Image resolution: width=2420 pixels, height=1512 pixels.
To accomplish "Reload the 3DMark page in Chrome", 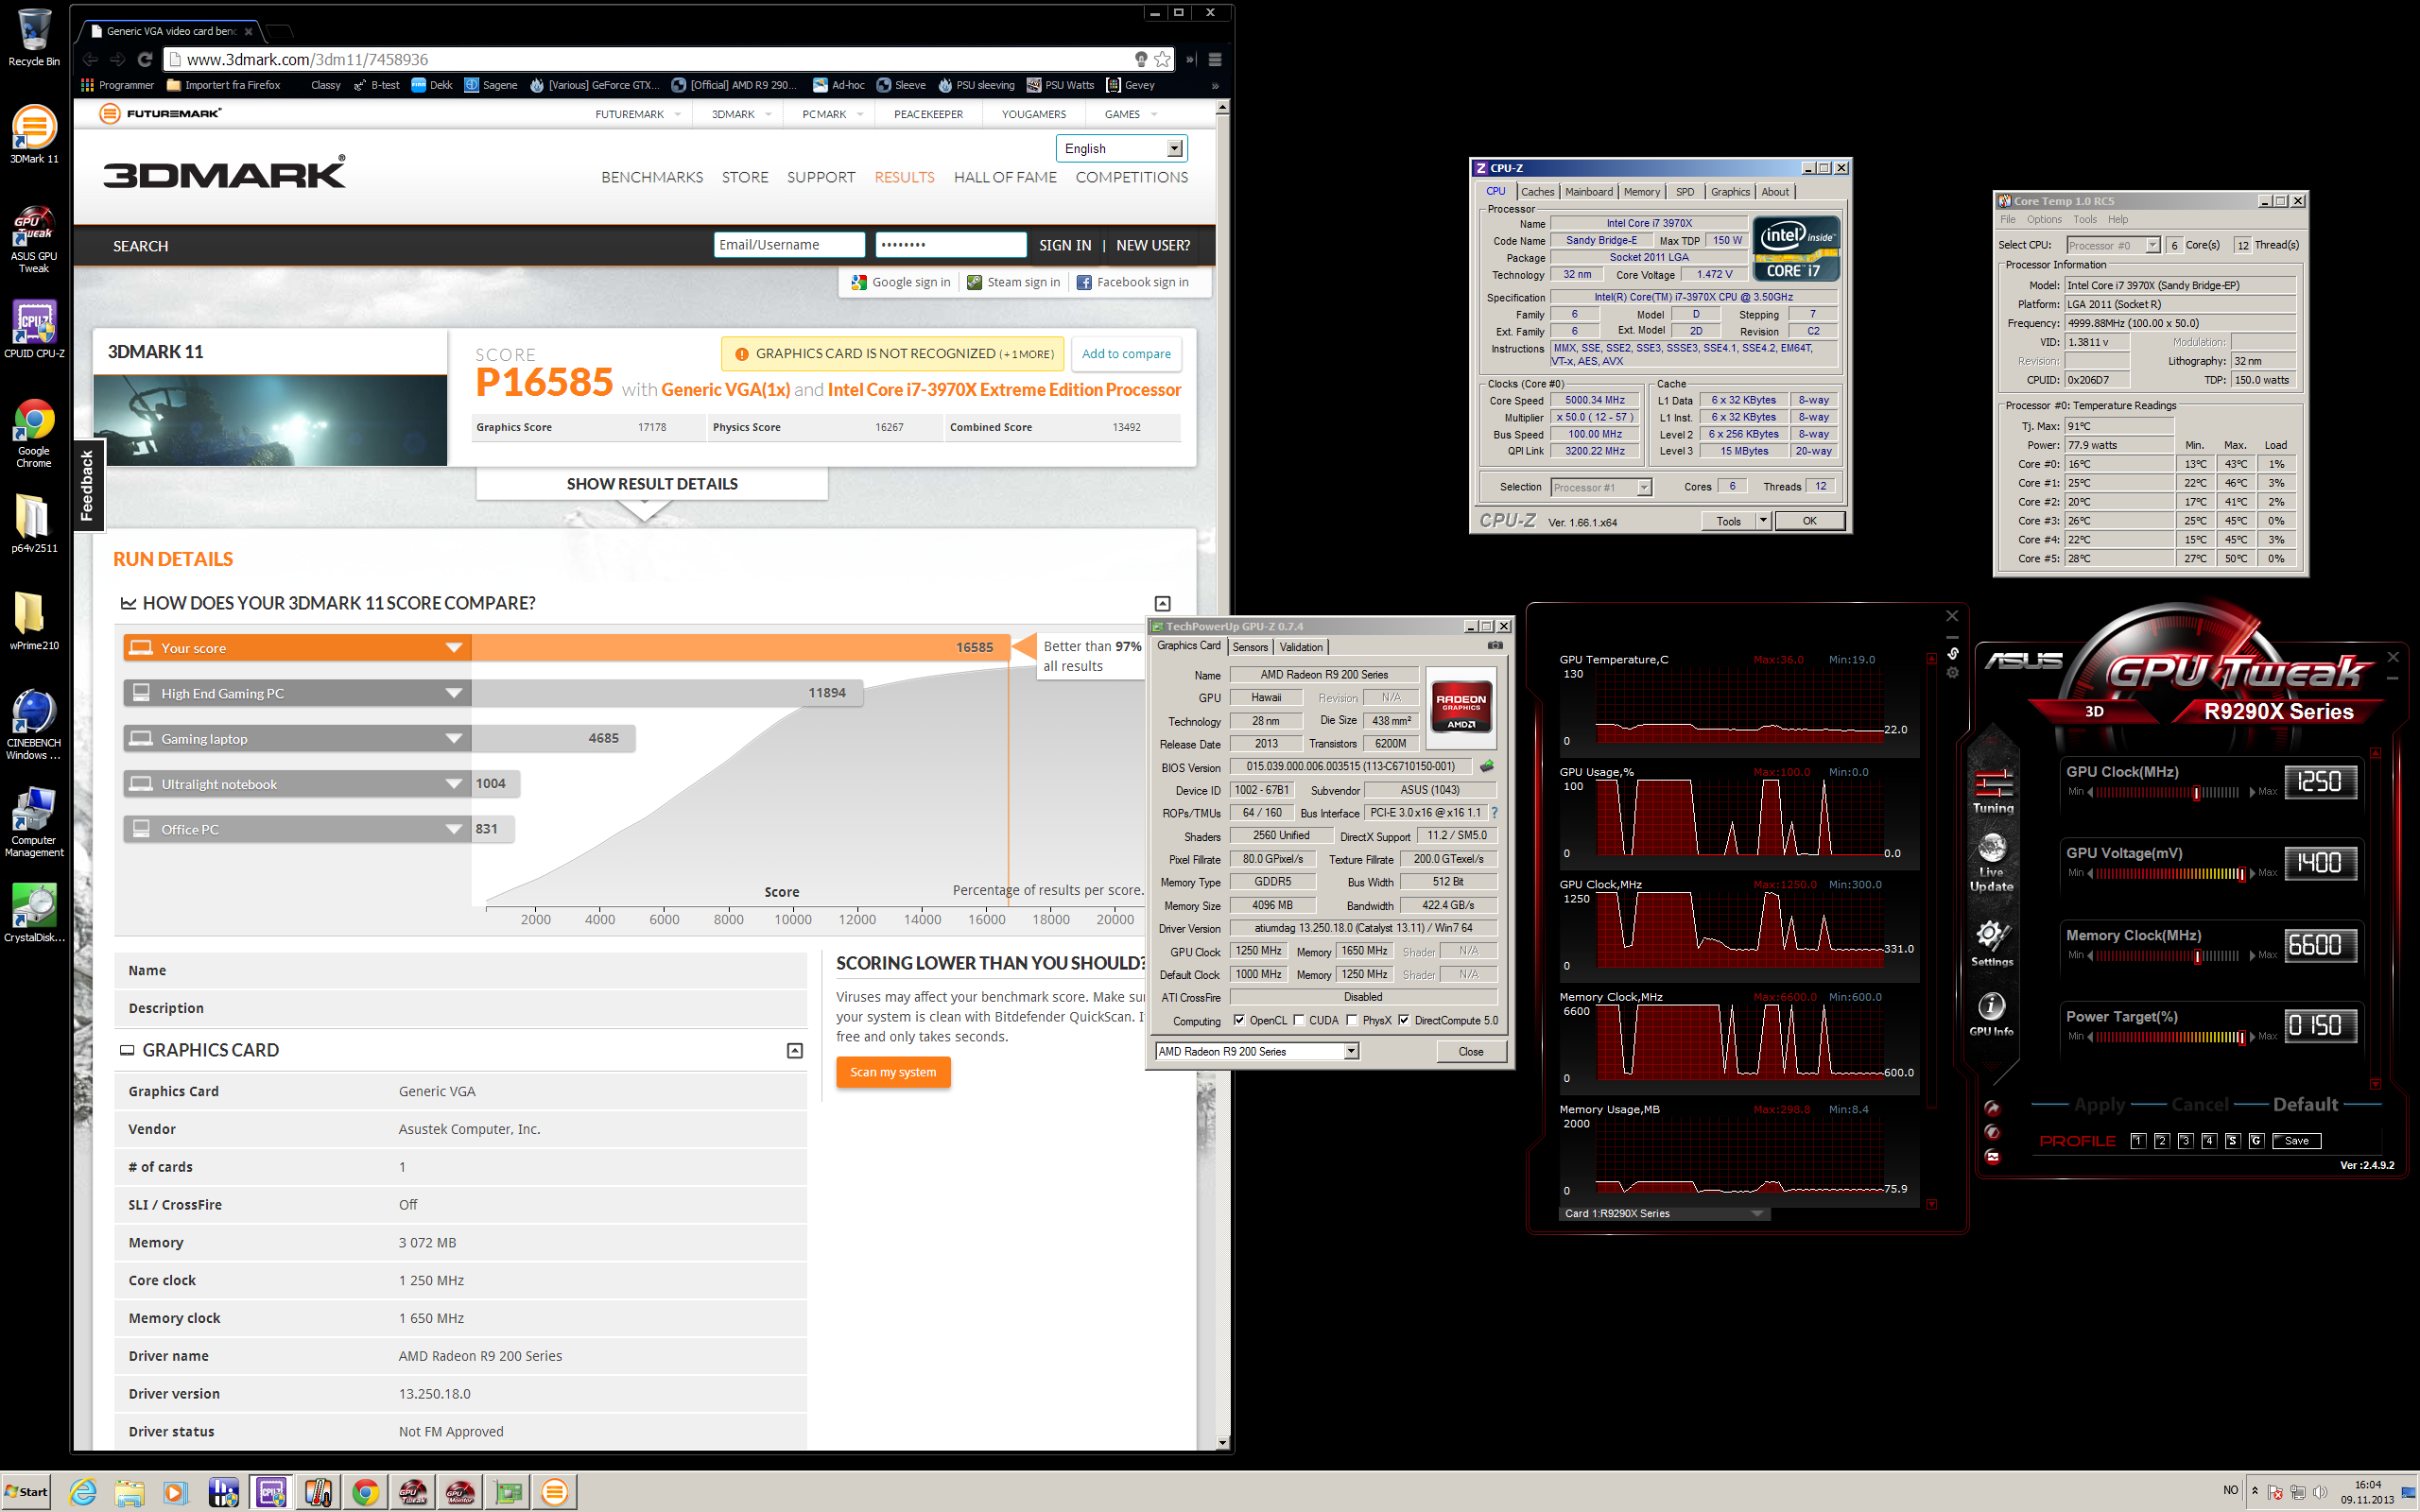I will point(145,59).
